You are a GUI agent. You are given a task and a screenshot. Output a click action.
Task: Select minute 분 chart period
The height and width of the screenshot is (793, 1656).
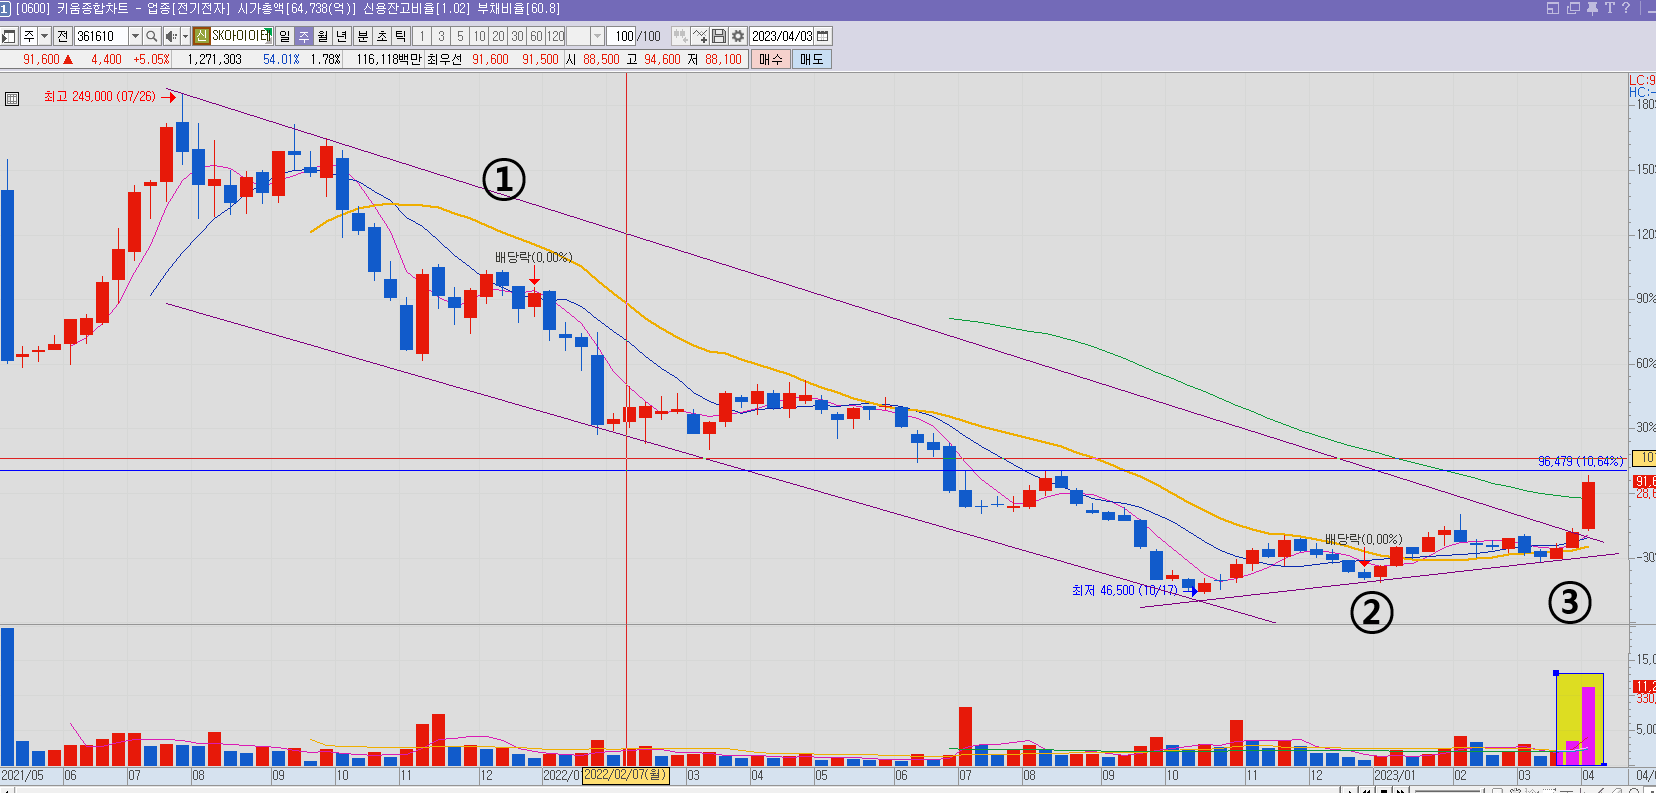click(x=363, y=36)
